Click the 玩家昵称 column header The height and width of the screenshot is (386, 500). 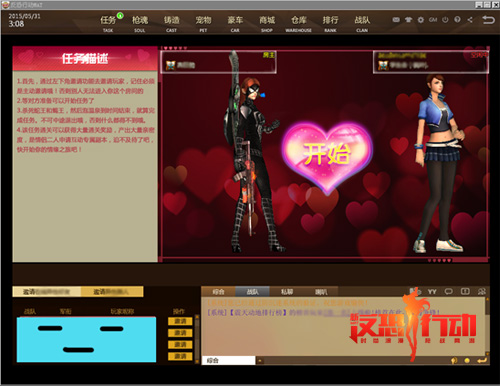[x=122, y=311]
